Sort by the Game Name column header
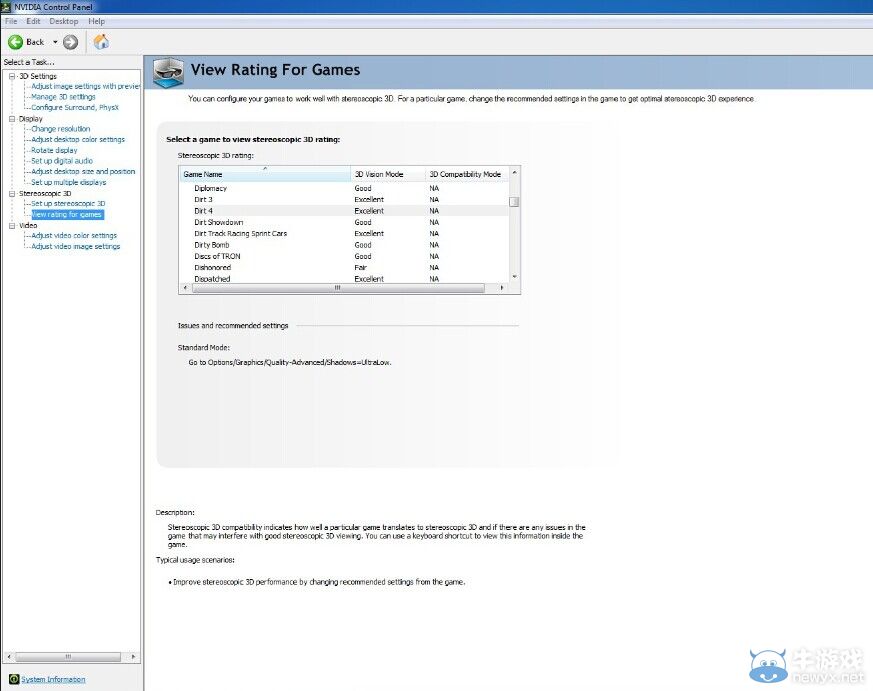The height and width of the screenshot is (691, 873). pos(265,174)
